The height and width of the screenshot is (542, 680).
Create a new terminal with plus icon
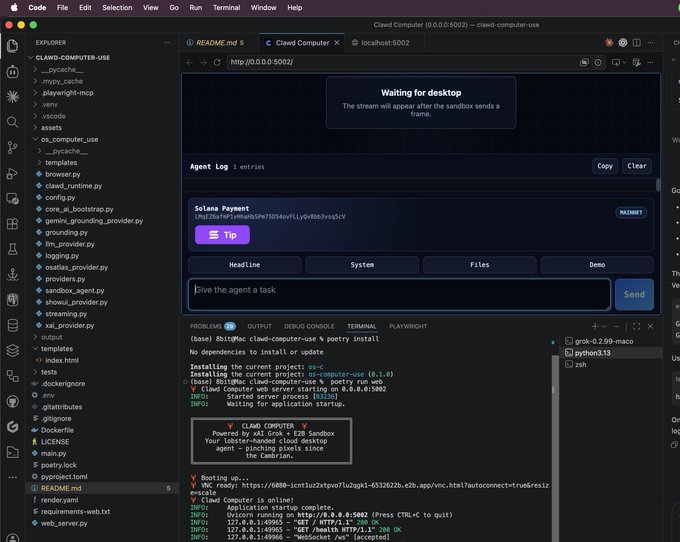point(595,326)
